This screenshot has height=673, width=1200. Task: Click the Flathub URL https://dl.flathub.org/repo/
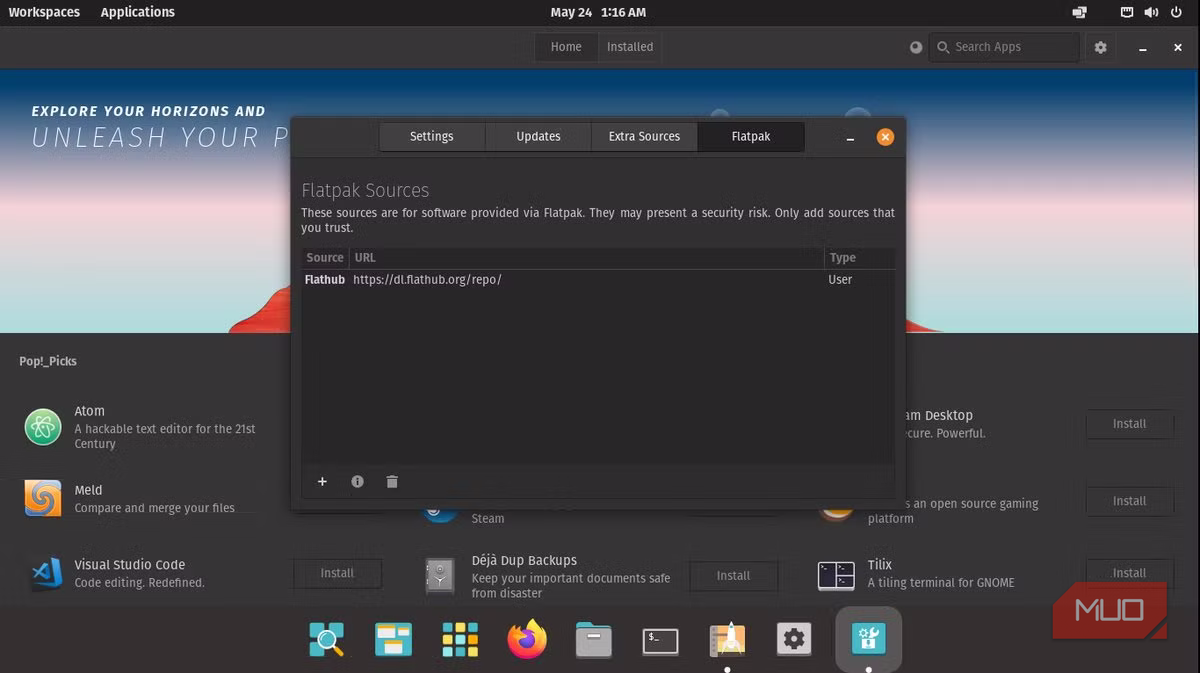[427, 280]
